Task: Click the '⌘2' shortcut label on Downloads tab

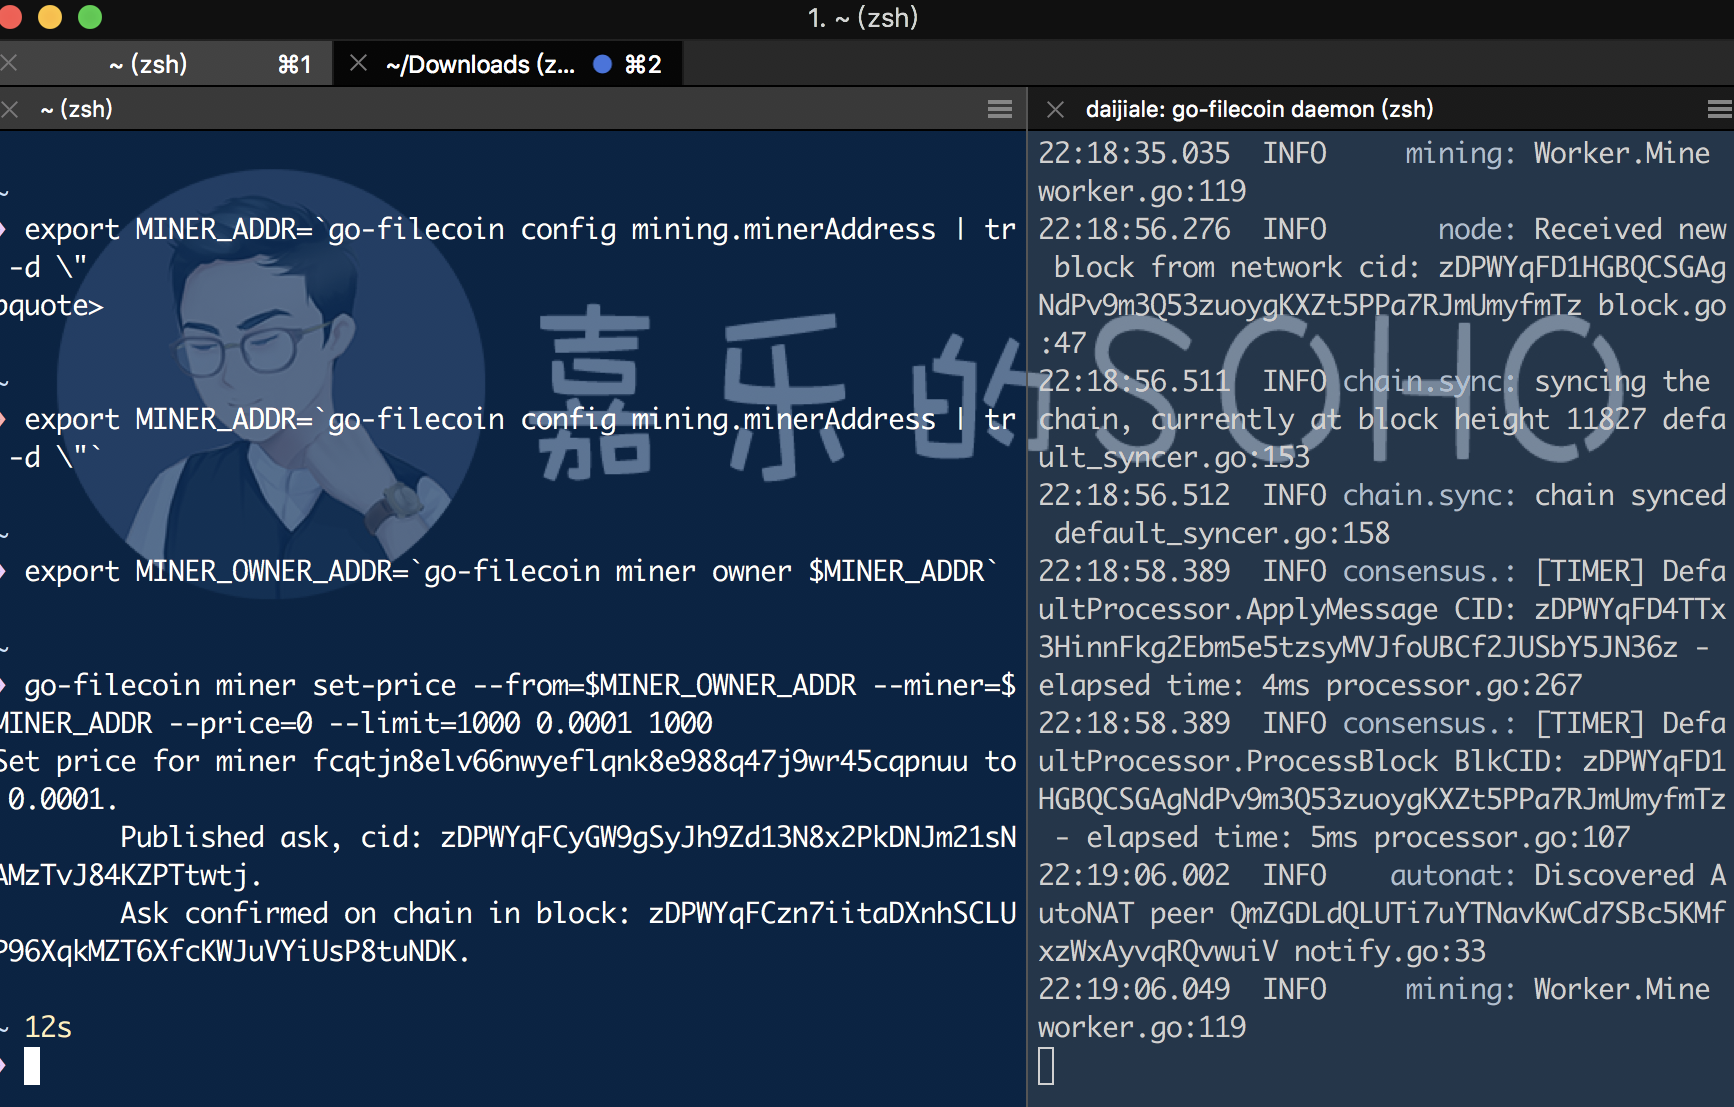Action: 643,64
